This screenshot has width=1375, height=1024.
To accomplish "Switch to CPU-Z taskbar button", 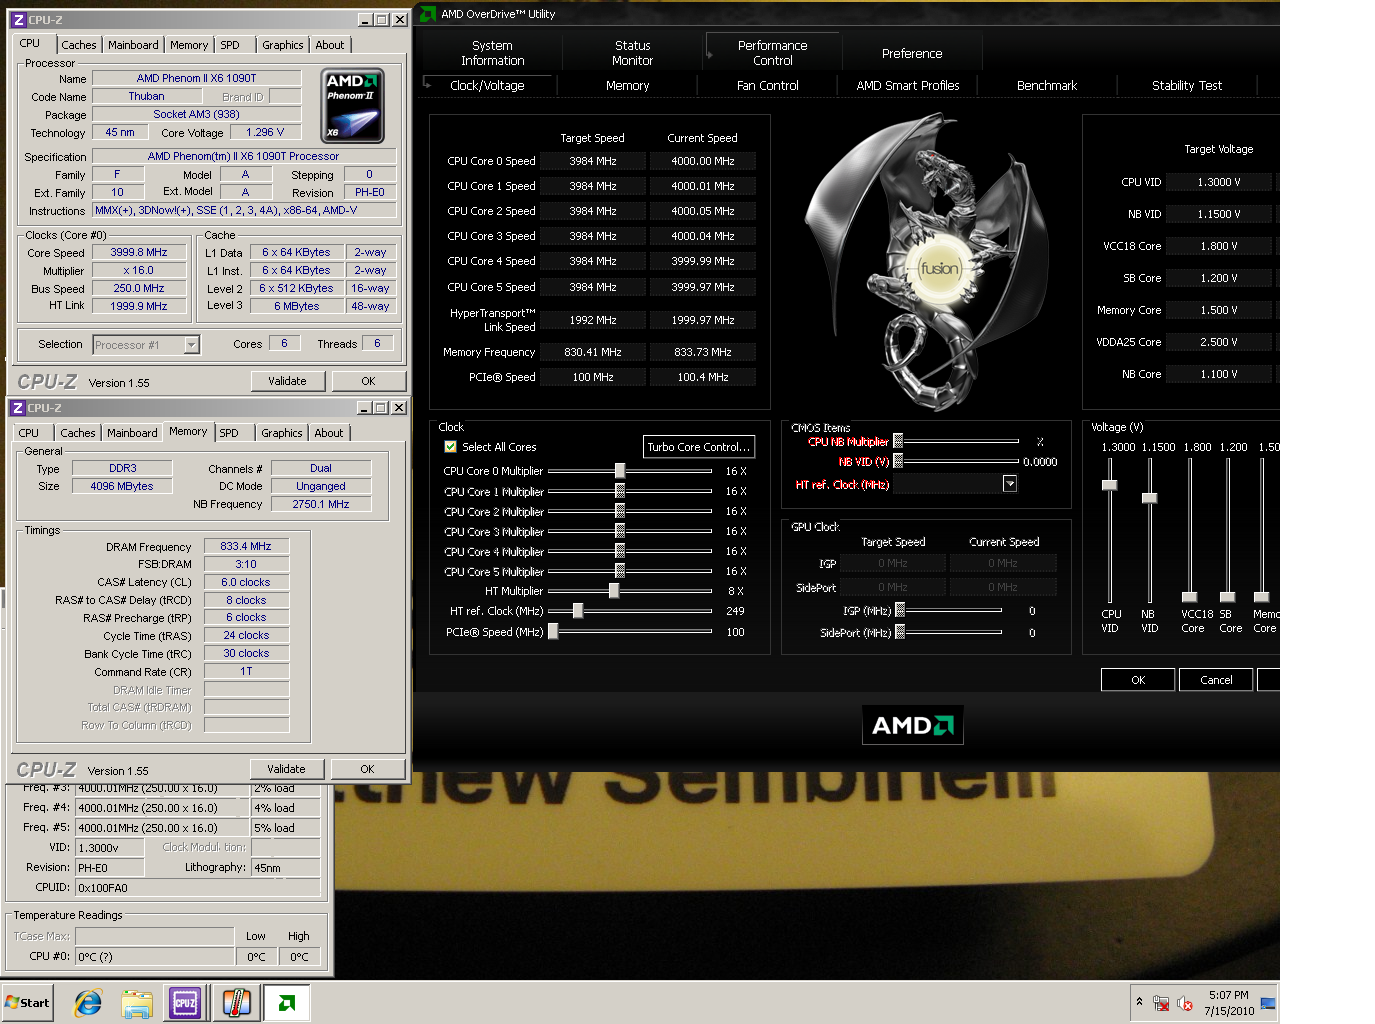I will click(x=185, y=1003).
